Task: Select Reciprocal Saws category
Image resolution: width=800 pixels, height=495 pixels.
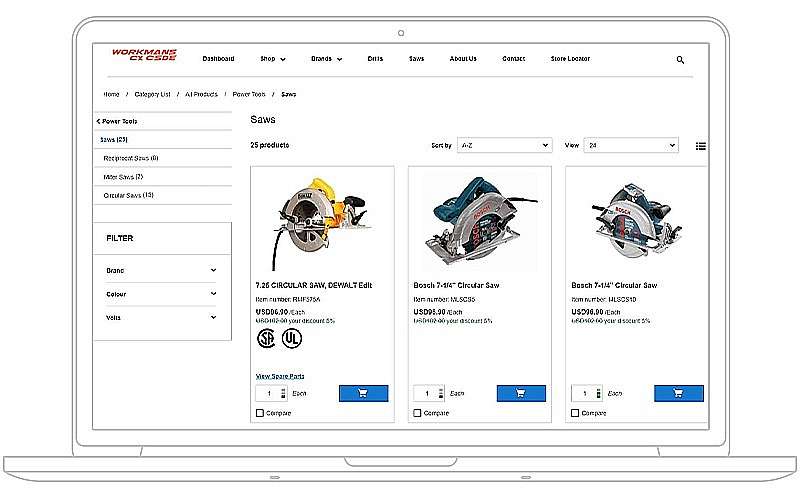Action: click(x=131, y=158)
